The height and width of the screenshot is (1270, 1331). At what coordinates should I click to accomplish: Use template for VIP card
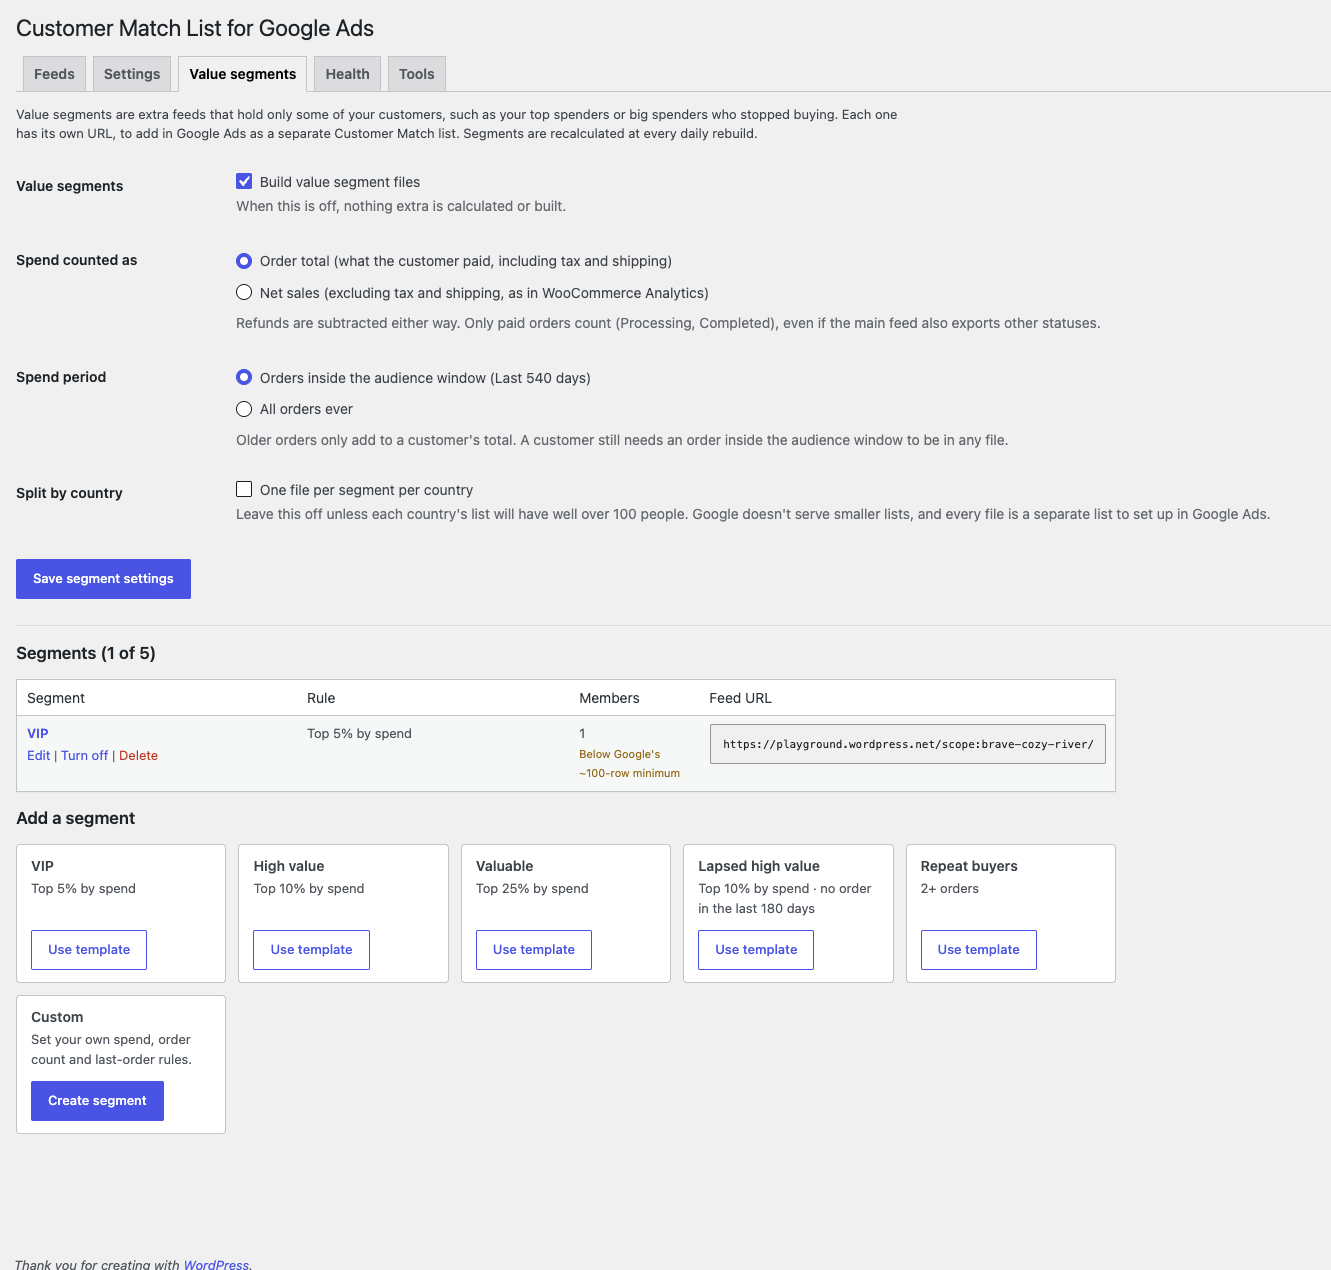coord(89,950)
